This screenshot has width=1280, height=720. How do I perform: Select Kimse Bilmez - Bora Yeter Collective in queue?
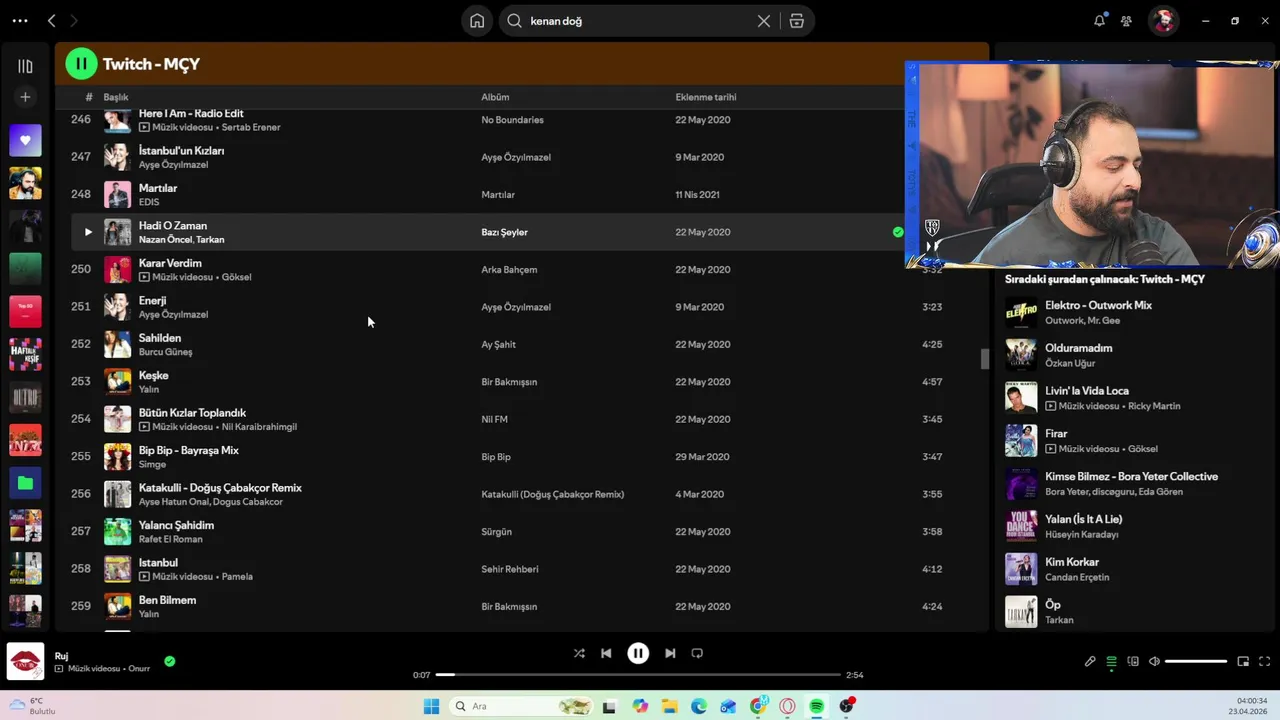click(x=1131, y=477)
